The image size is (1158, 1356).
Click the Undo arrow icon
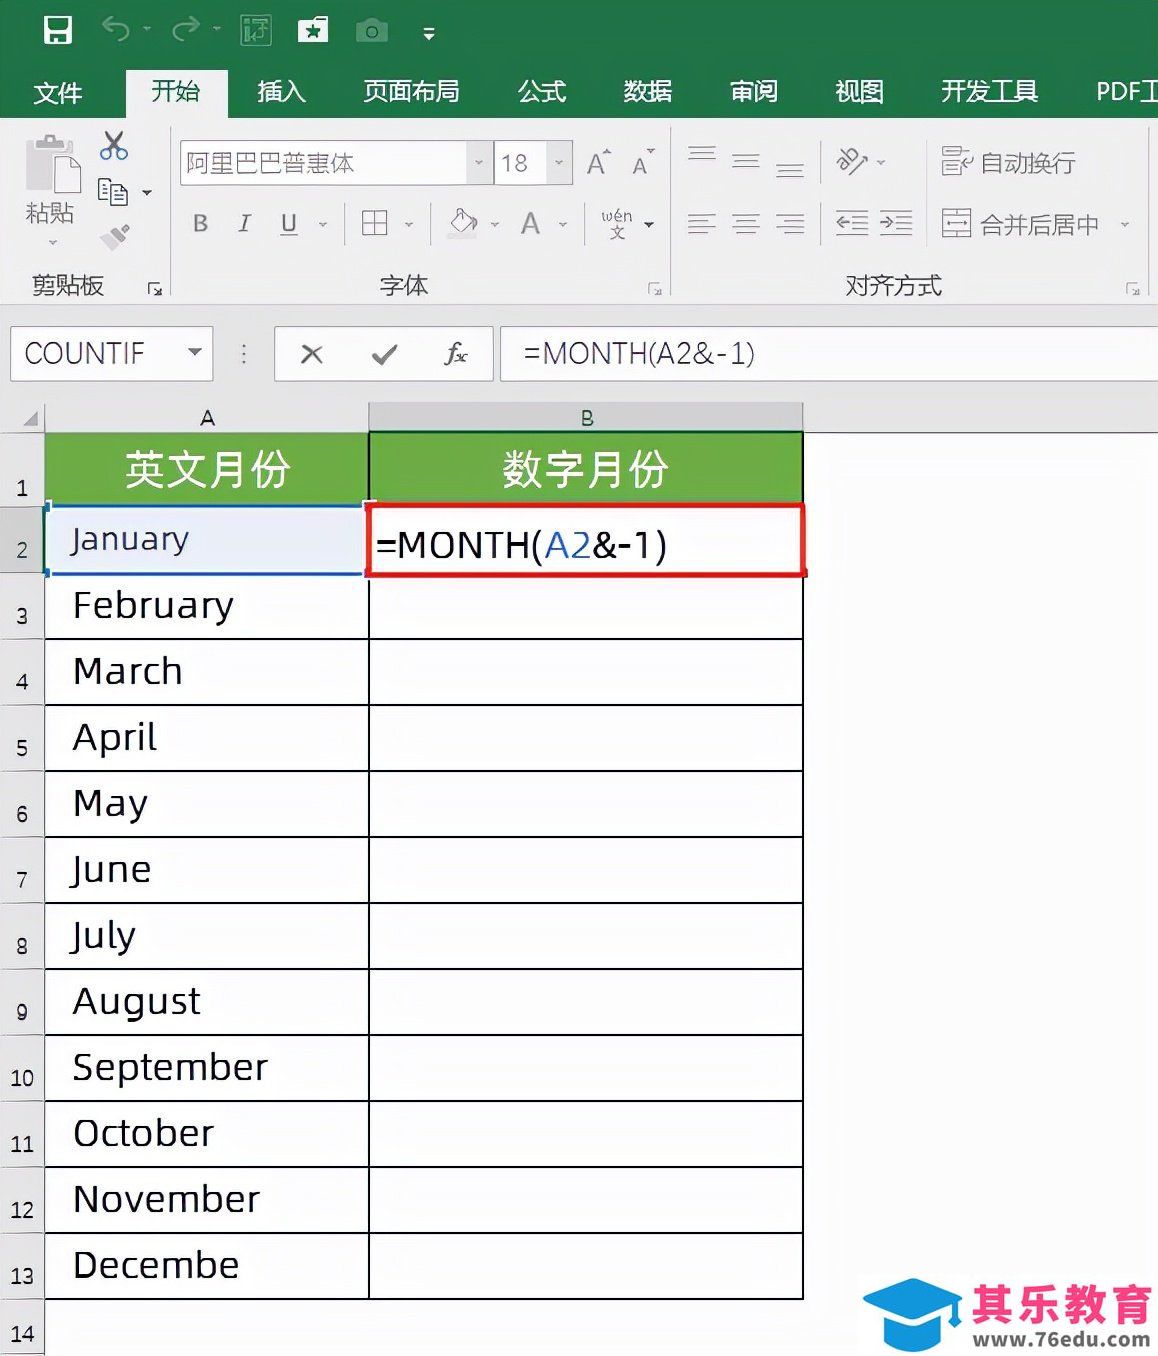pos(116,30)
